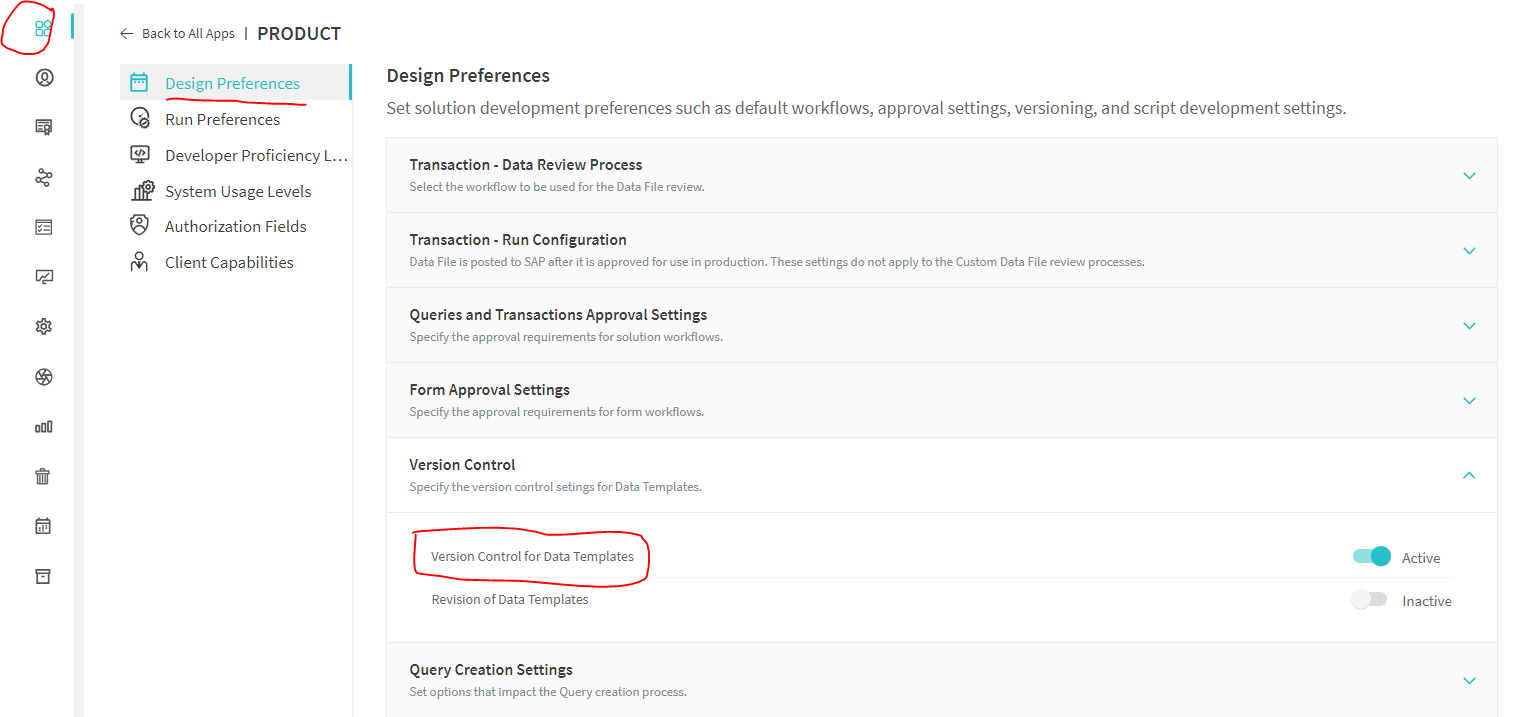Expand Query Creation Settings chevron
Screen dimensions: 1539x717
click(x=1469, y=681)
